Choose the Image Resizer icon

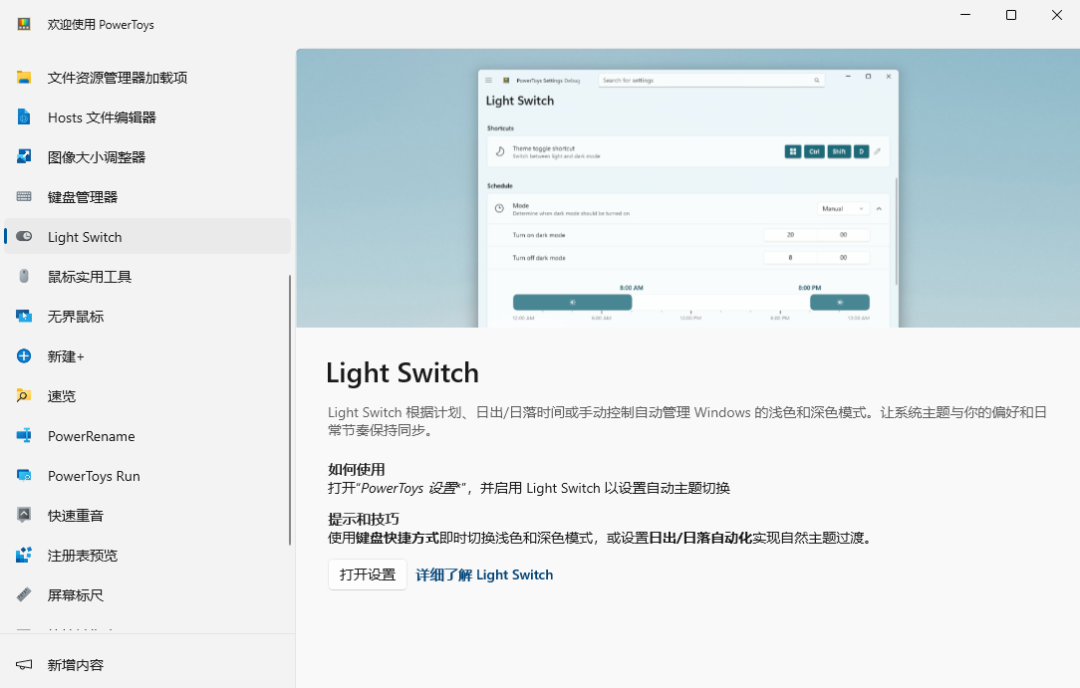point(24,157)
